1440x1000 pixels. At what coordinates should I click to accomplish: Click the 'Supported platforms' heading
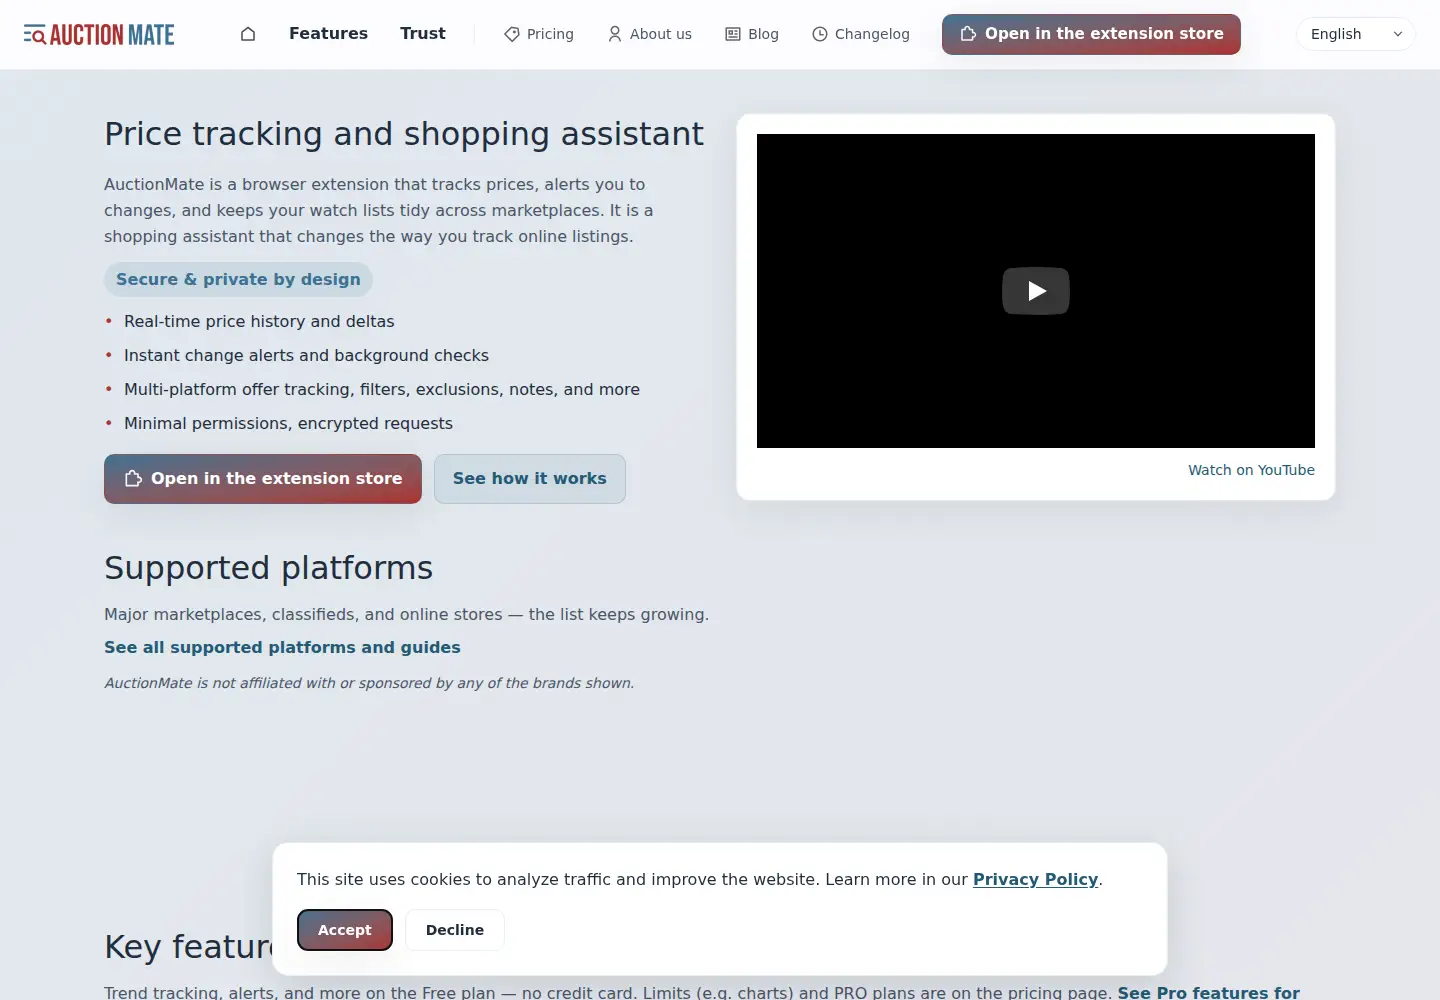(268, 568)
